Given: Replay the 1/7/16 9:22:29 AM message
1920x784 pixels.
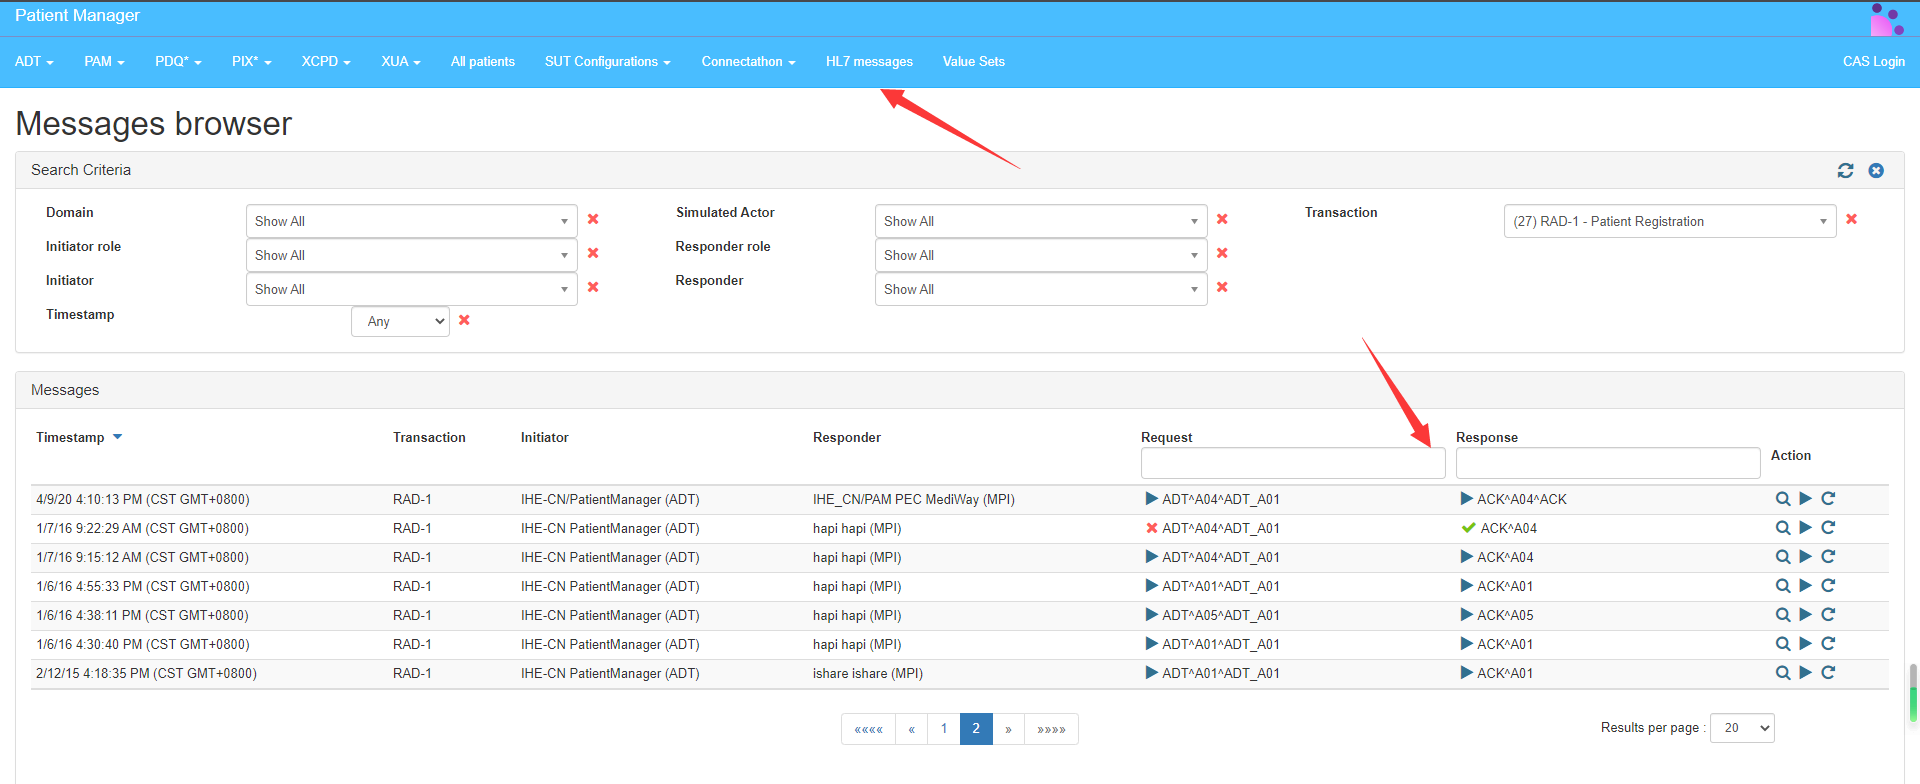Looking at the screenshot, I should click(1806, 528).
